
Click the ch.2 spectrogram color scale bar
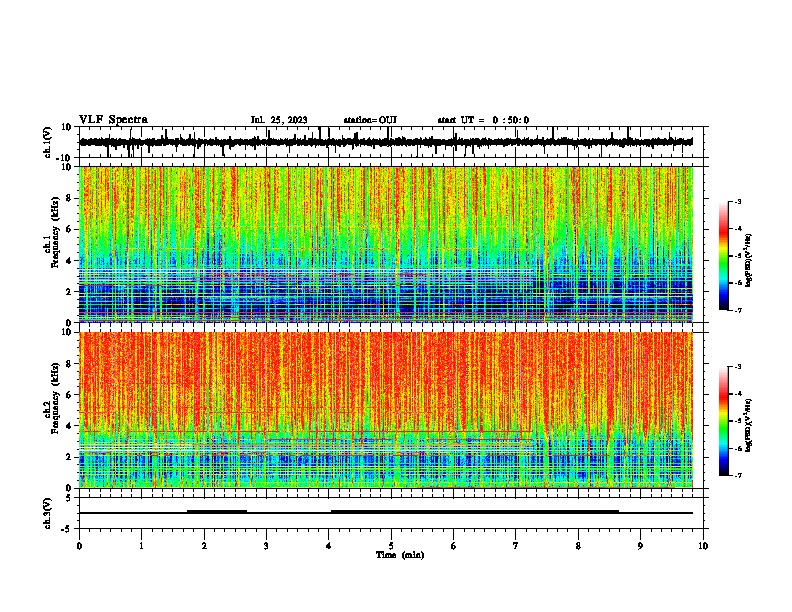pyautogui.click(x=723, y=421)
